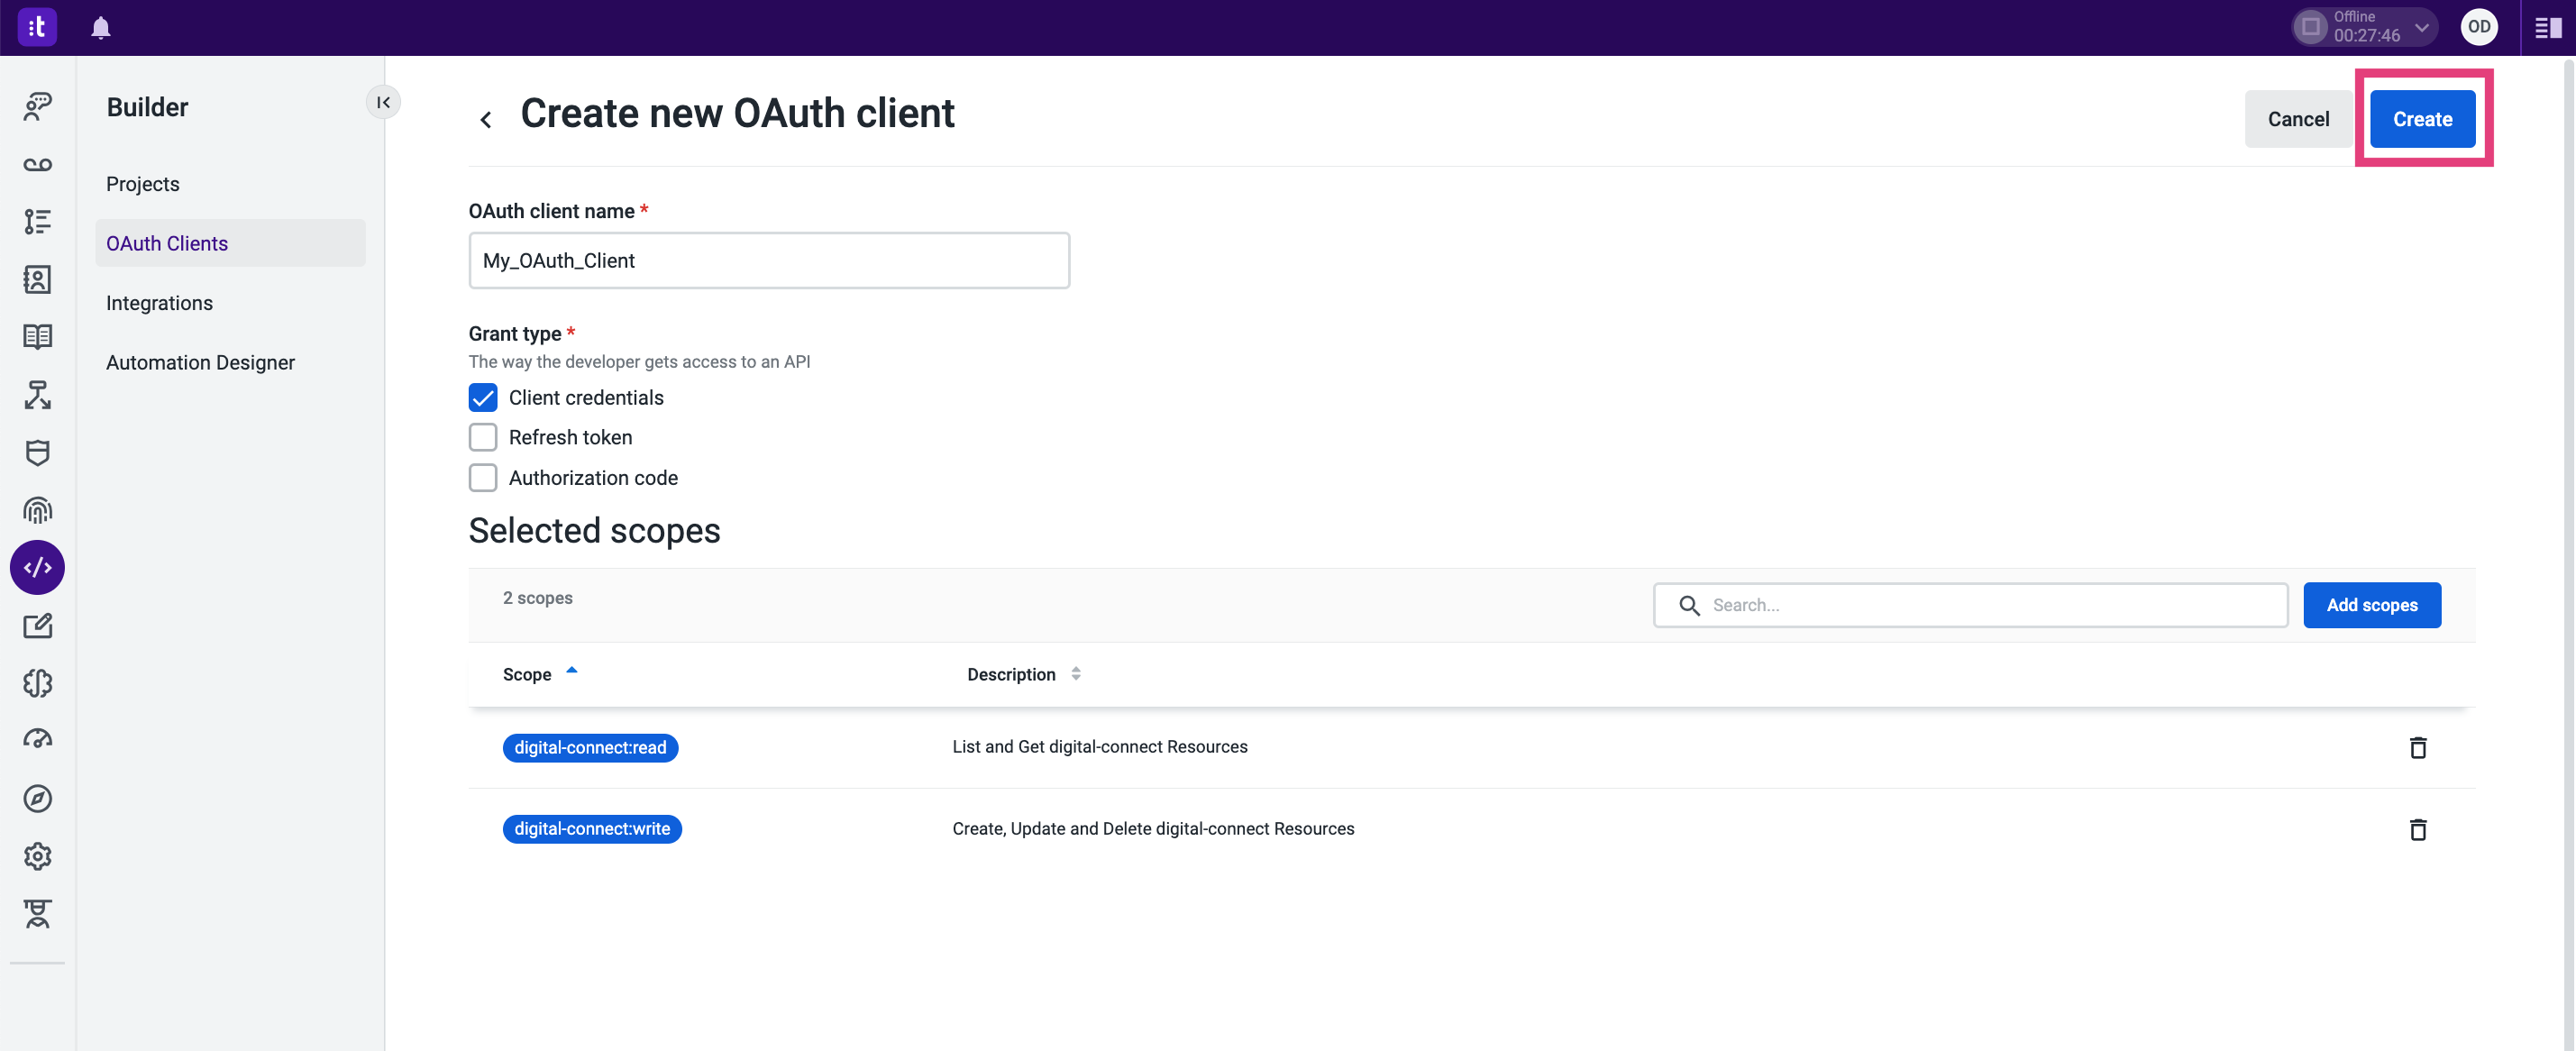Click the Create button
This screenshot has width=2576, height=1051.
(x=2422, y=118)
